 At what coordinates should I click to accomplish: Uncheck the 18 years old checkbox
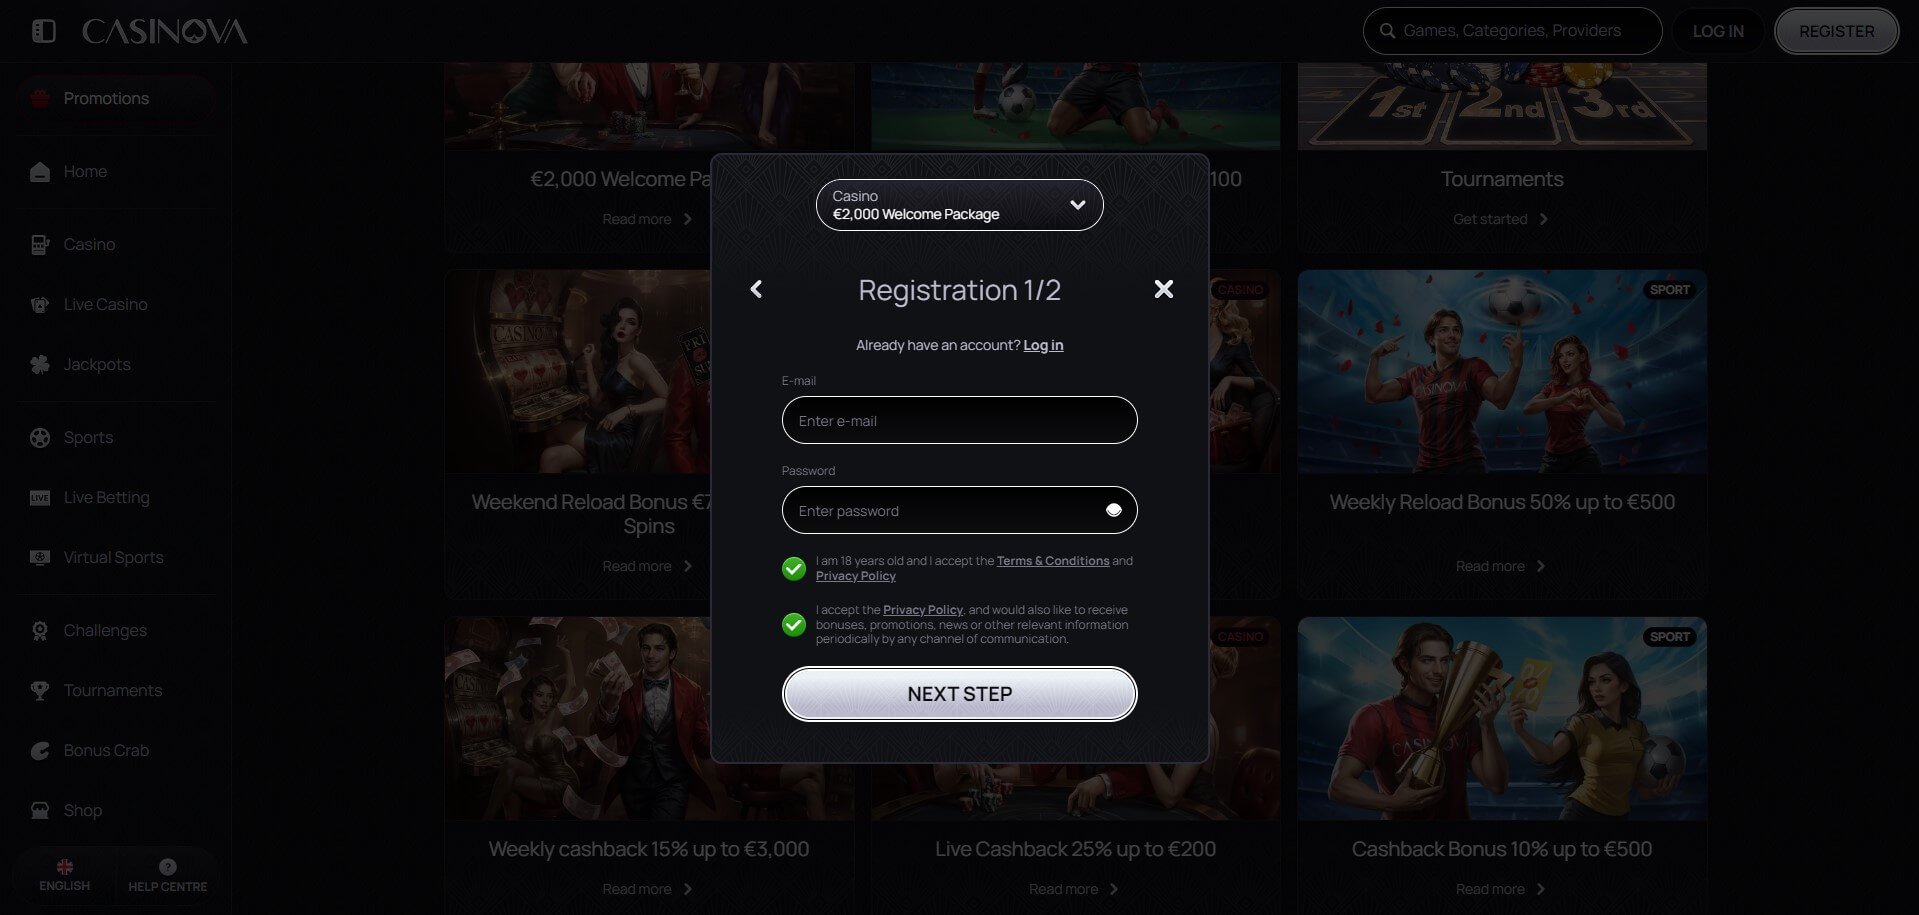click(x=794, y=568)
